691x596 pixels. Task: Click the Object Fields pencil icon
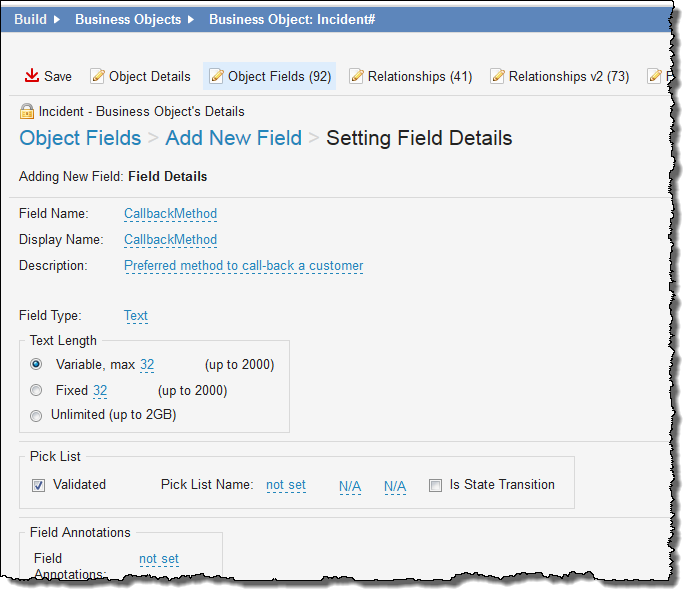tap(216, 76)
